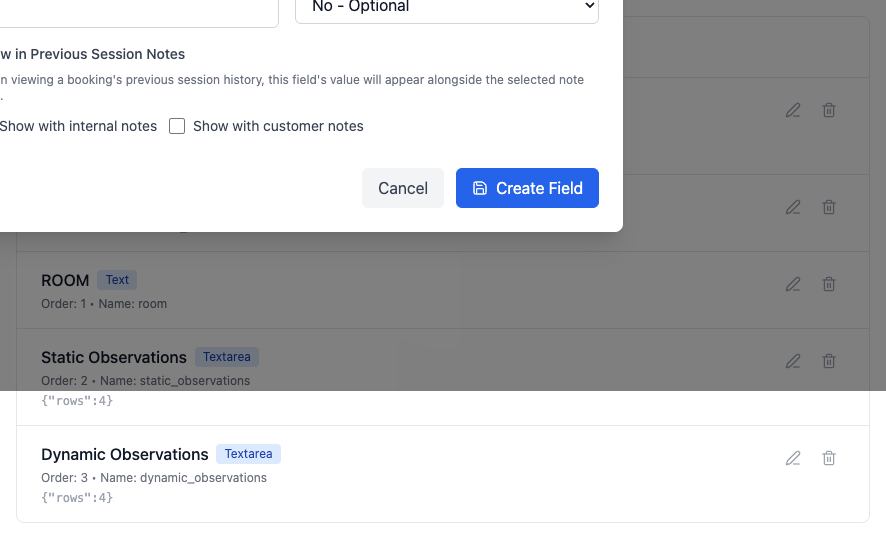Delete the Dynamic Observations field
The image size is (886, 539).
coord(829,458)
